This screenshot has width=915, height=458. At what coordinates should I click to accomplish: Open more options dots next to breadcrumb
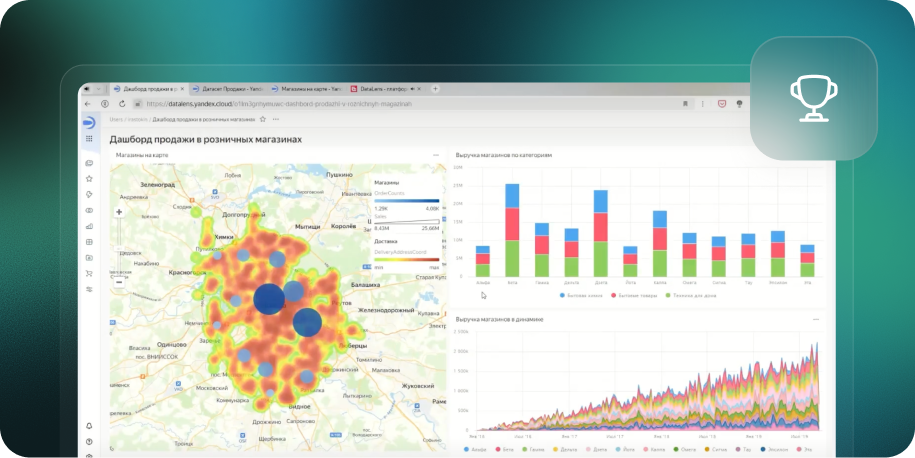coord(275,119)
